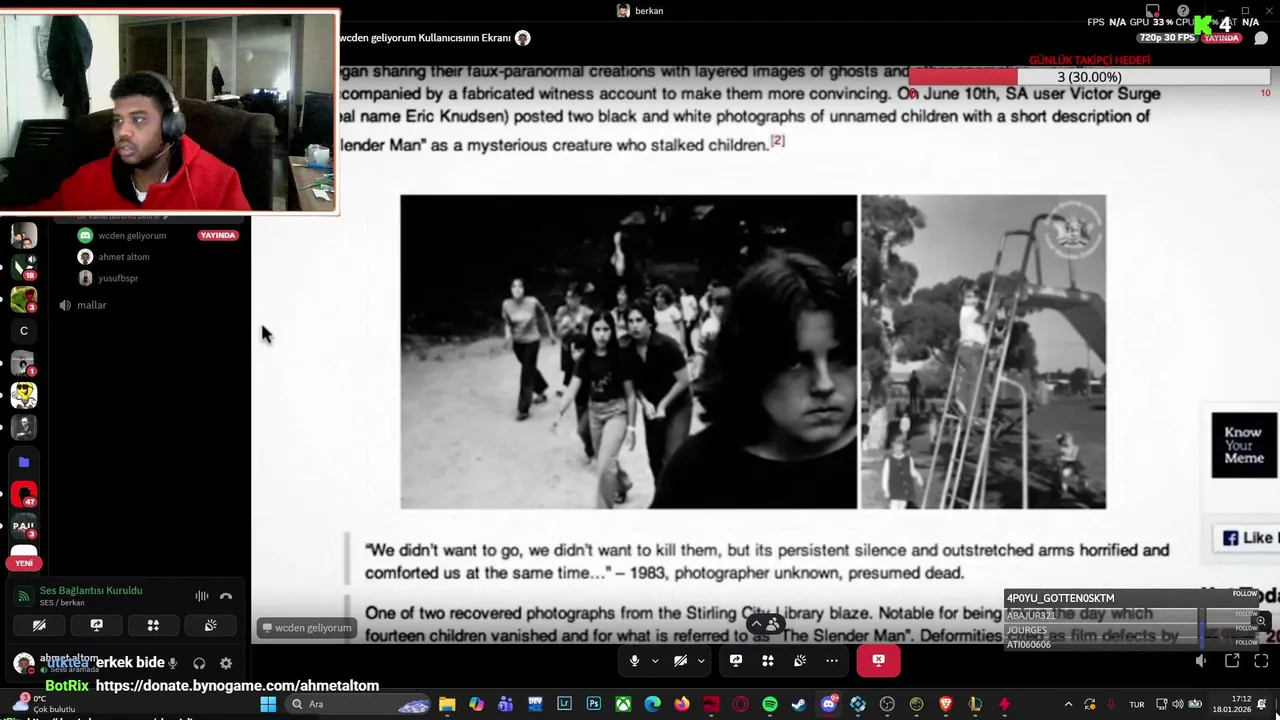The height and width of the screenshot is (720, 1280).
Task: Open Brave browser from taskbar
Action: (945, 704)
